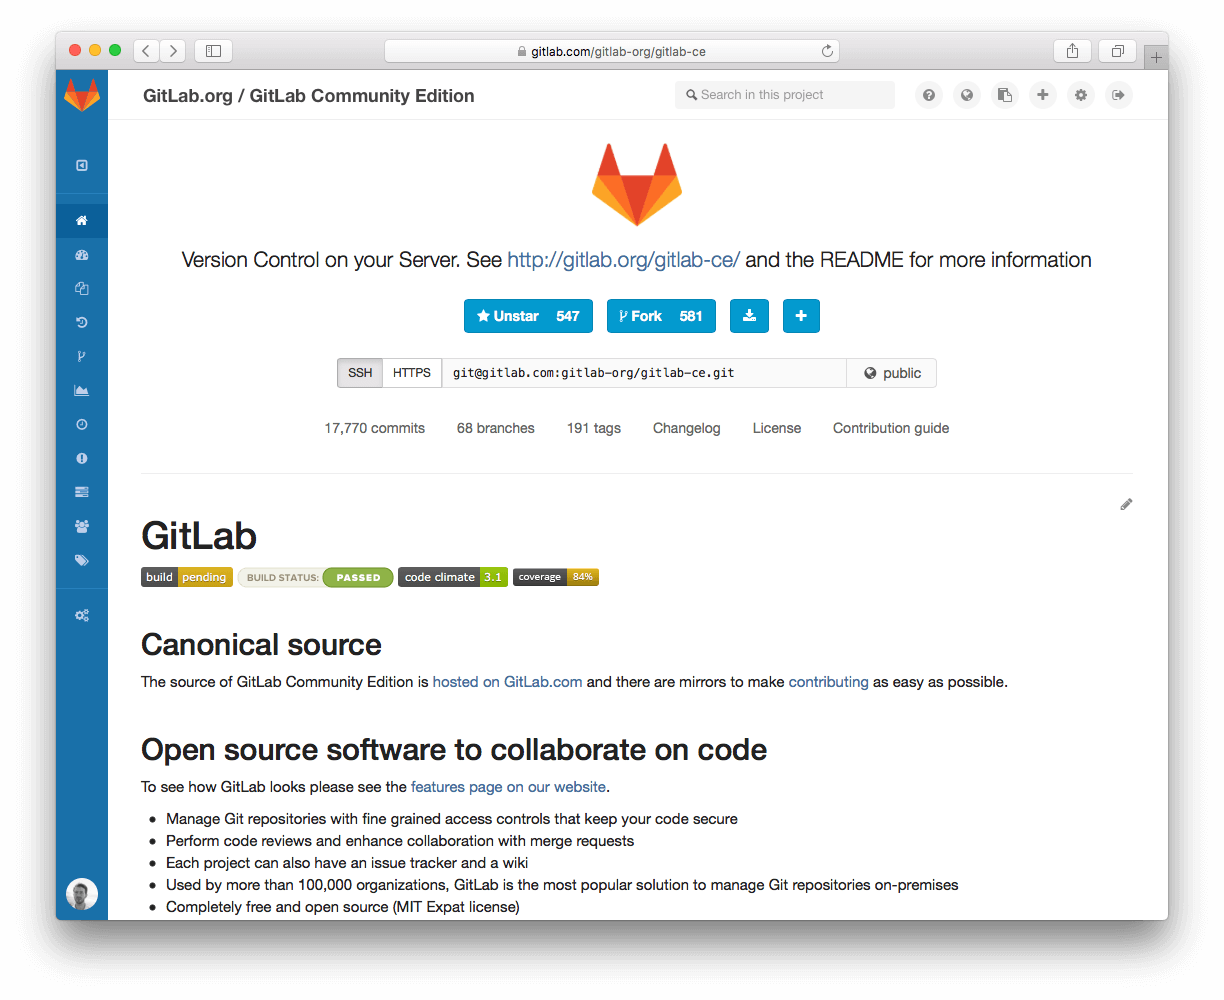Select the labels tag icon in the sidebar
Screen dimensions: 1224x1000
[x=82, y=559]
